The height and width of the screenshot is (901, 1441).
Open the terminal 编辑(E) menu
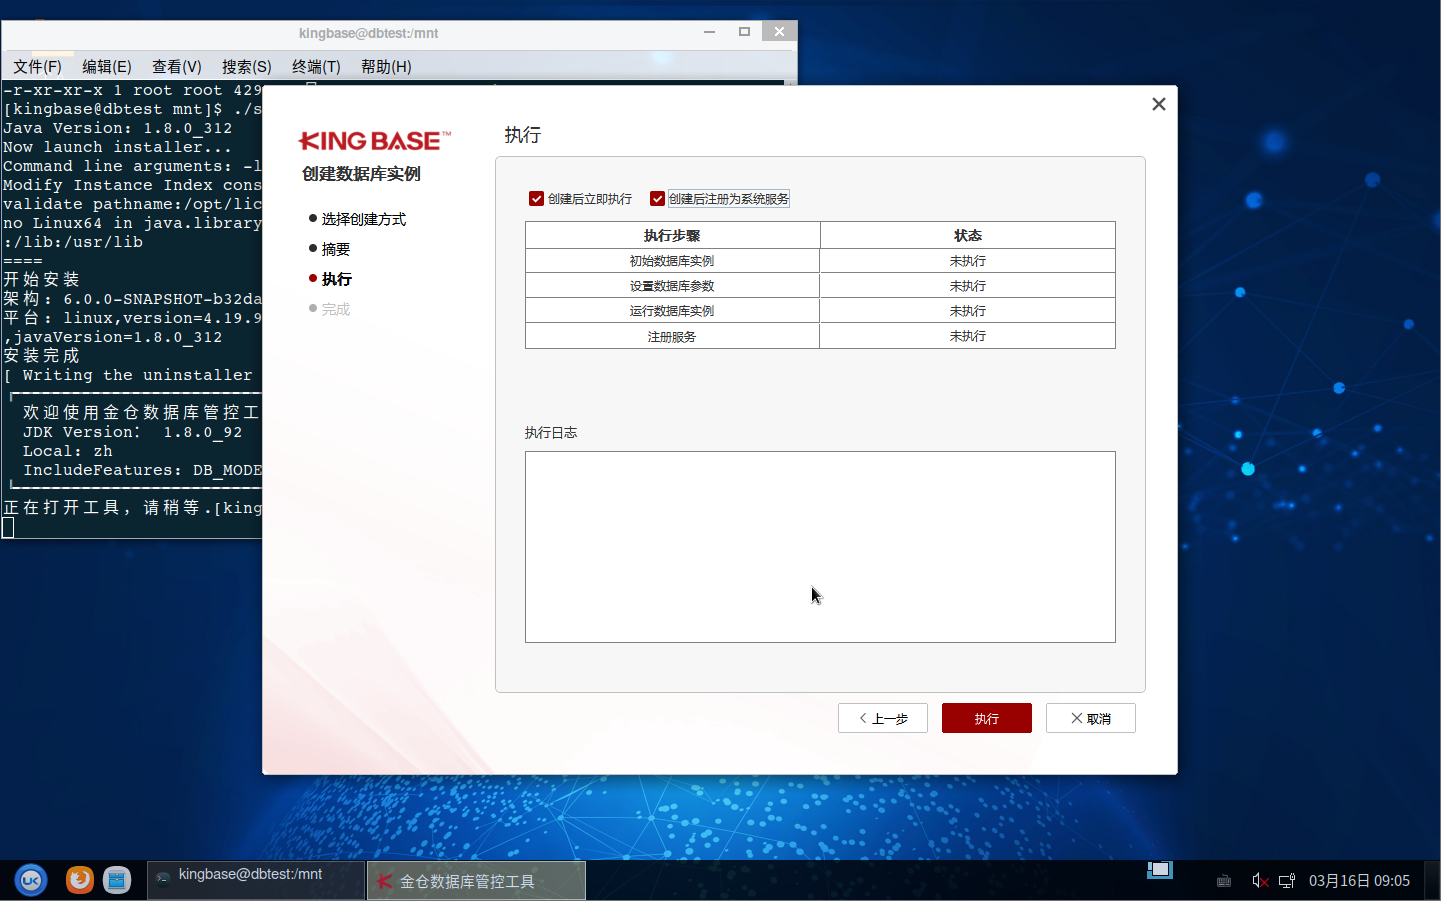(x=106, y=67)
